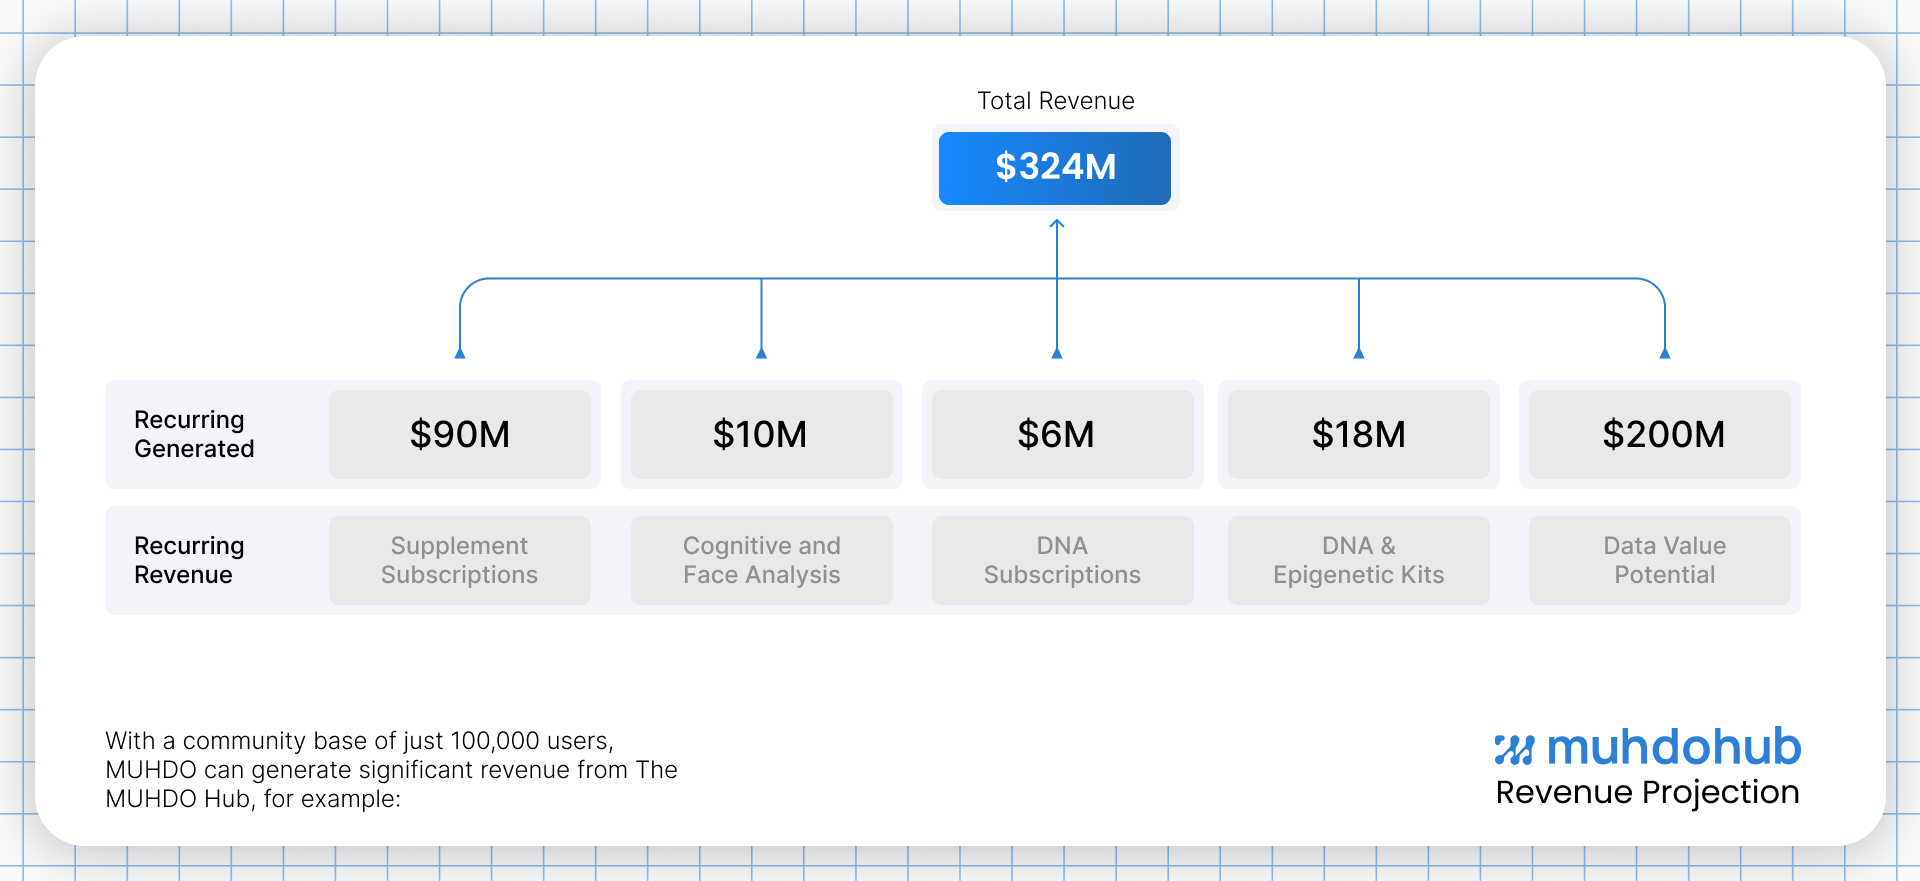
Task: Choose the $200M value box
Action: pos(1660,434)
